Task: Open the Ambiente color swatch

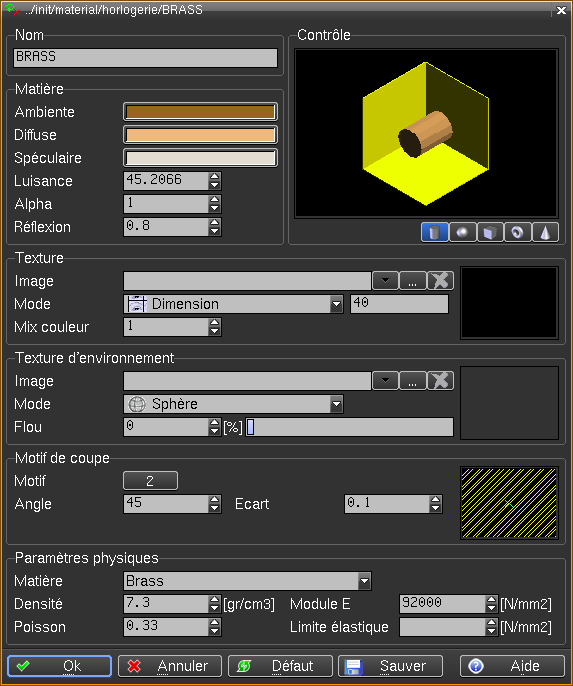Action: [x=200, y=112]
